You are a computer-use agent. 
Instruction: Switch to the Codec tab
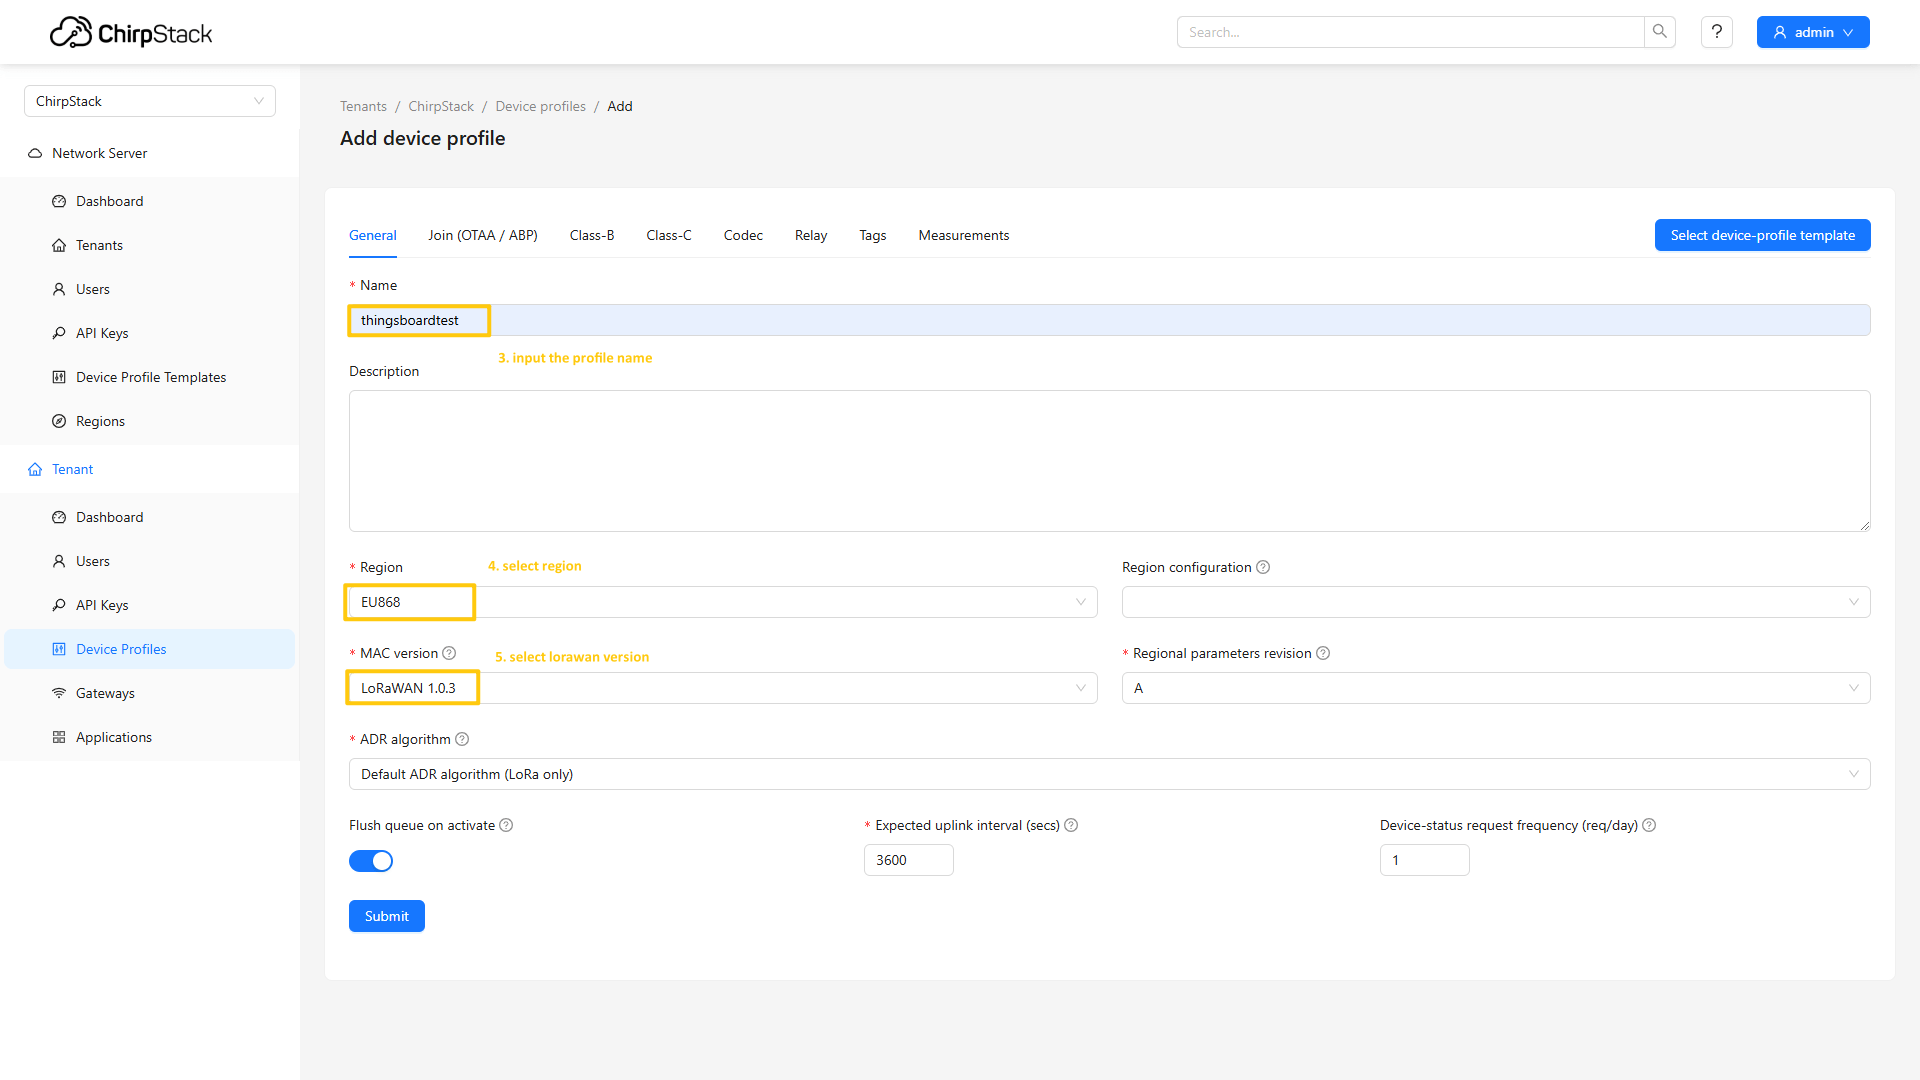743,235
